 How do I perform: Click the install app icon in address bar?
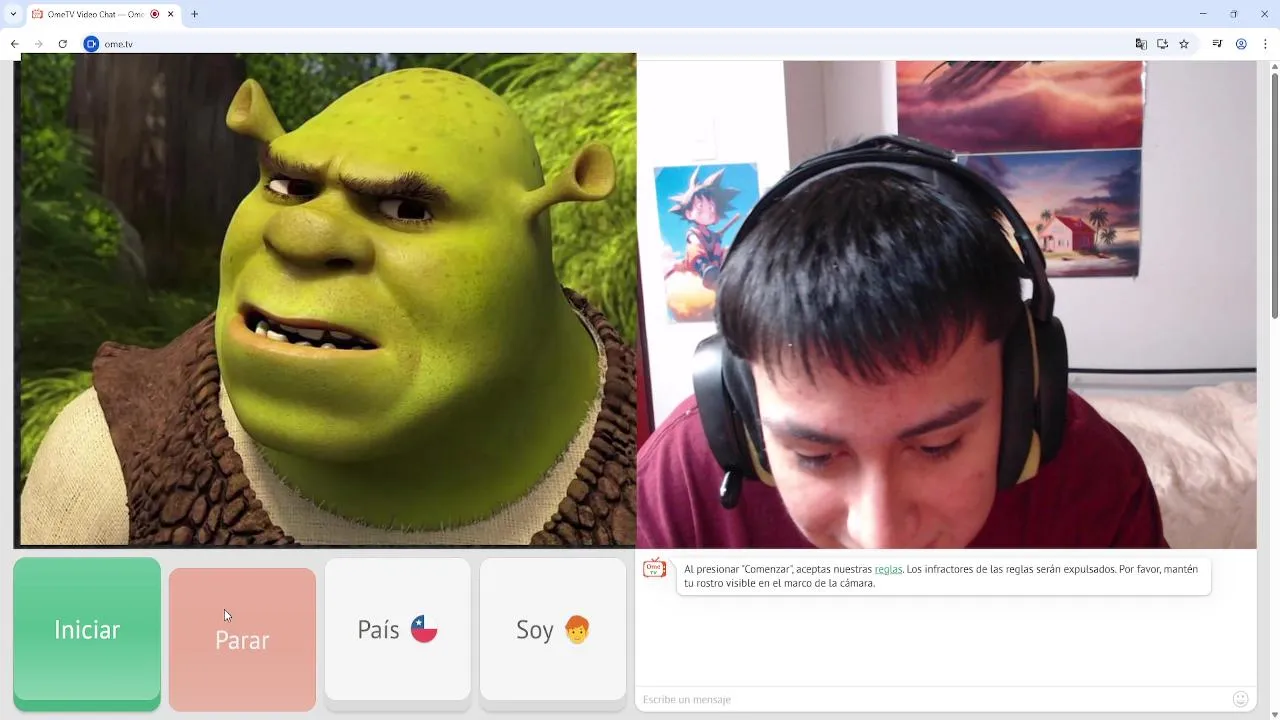(x=1163, y=44)
